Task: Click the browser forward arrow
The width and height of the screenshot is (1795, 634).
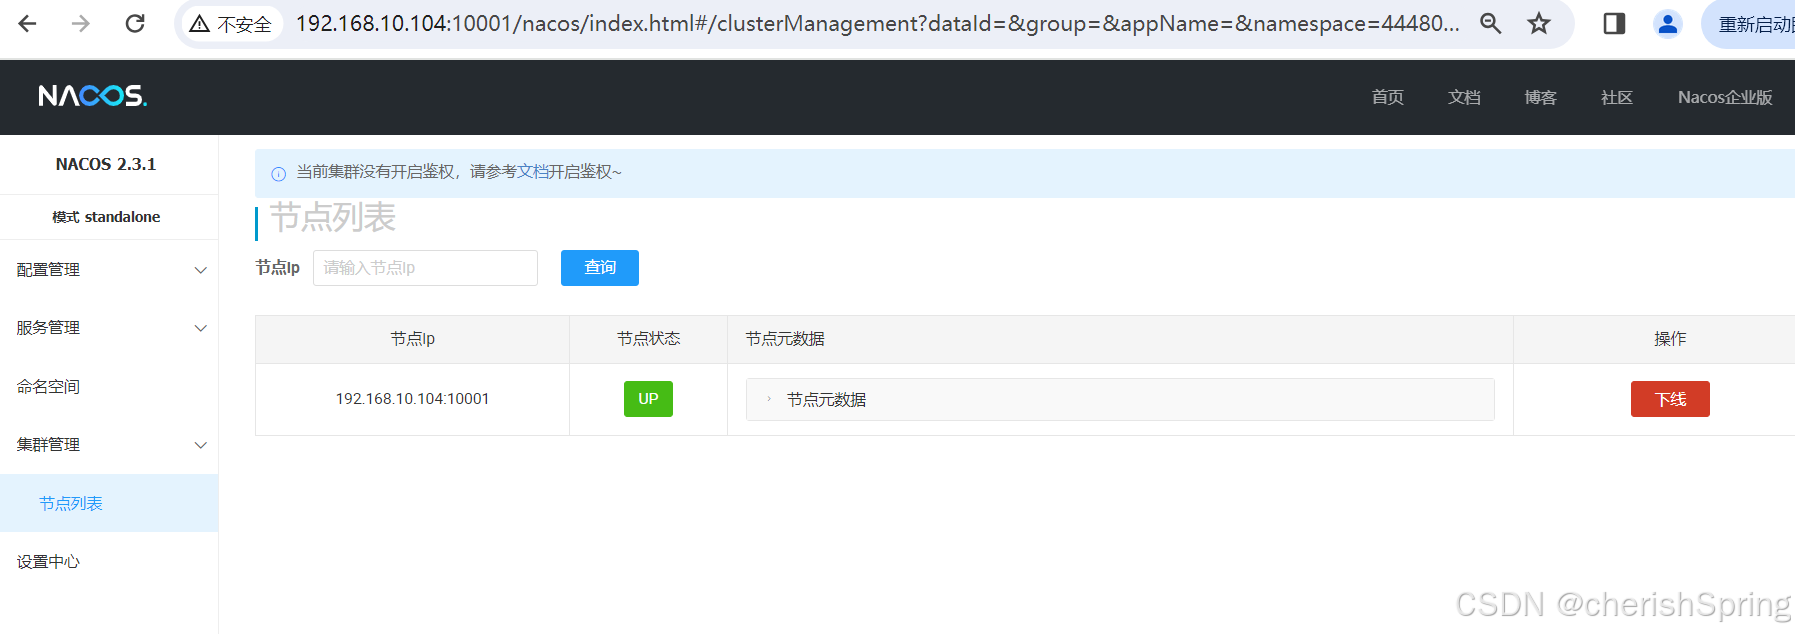Action: tap(81, 23)
